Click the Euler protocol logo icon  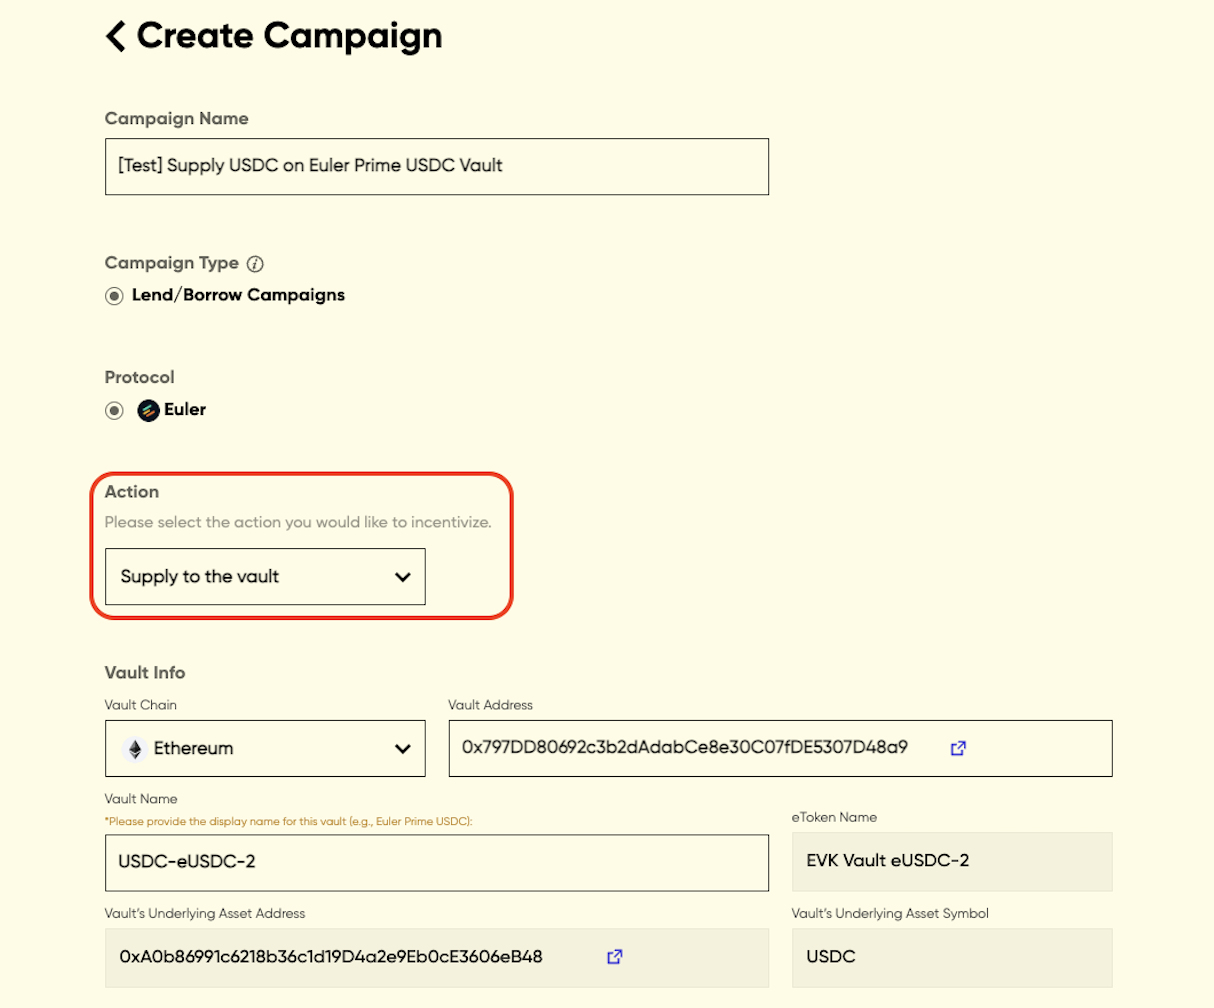tap(148, 410)
